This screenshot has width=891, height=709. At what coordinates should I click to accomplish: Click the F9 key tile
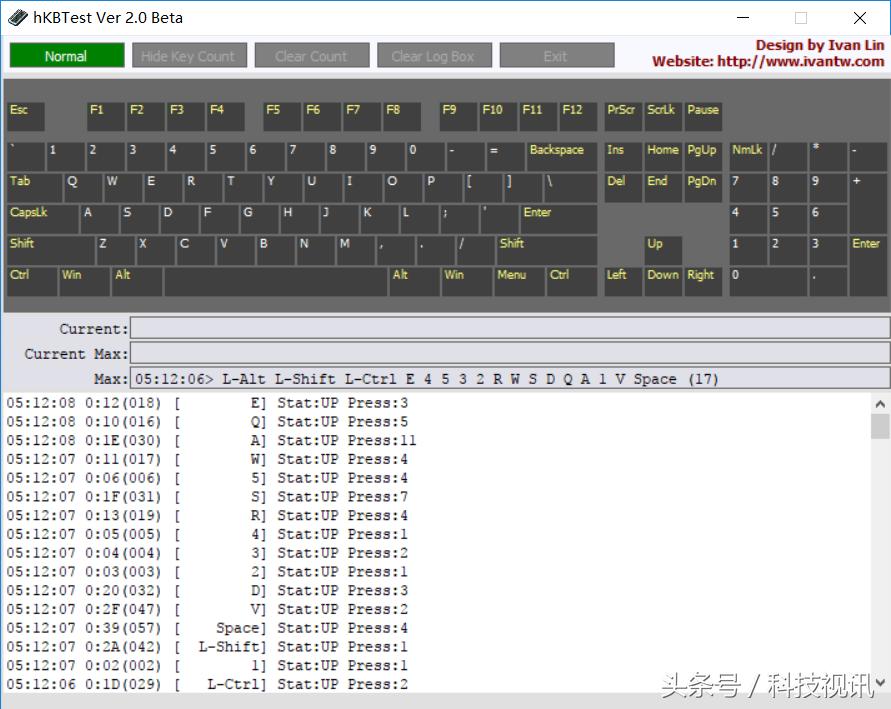click(459, 116)
